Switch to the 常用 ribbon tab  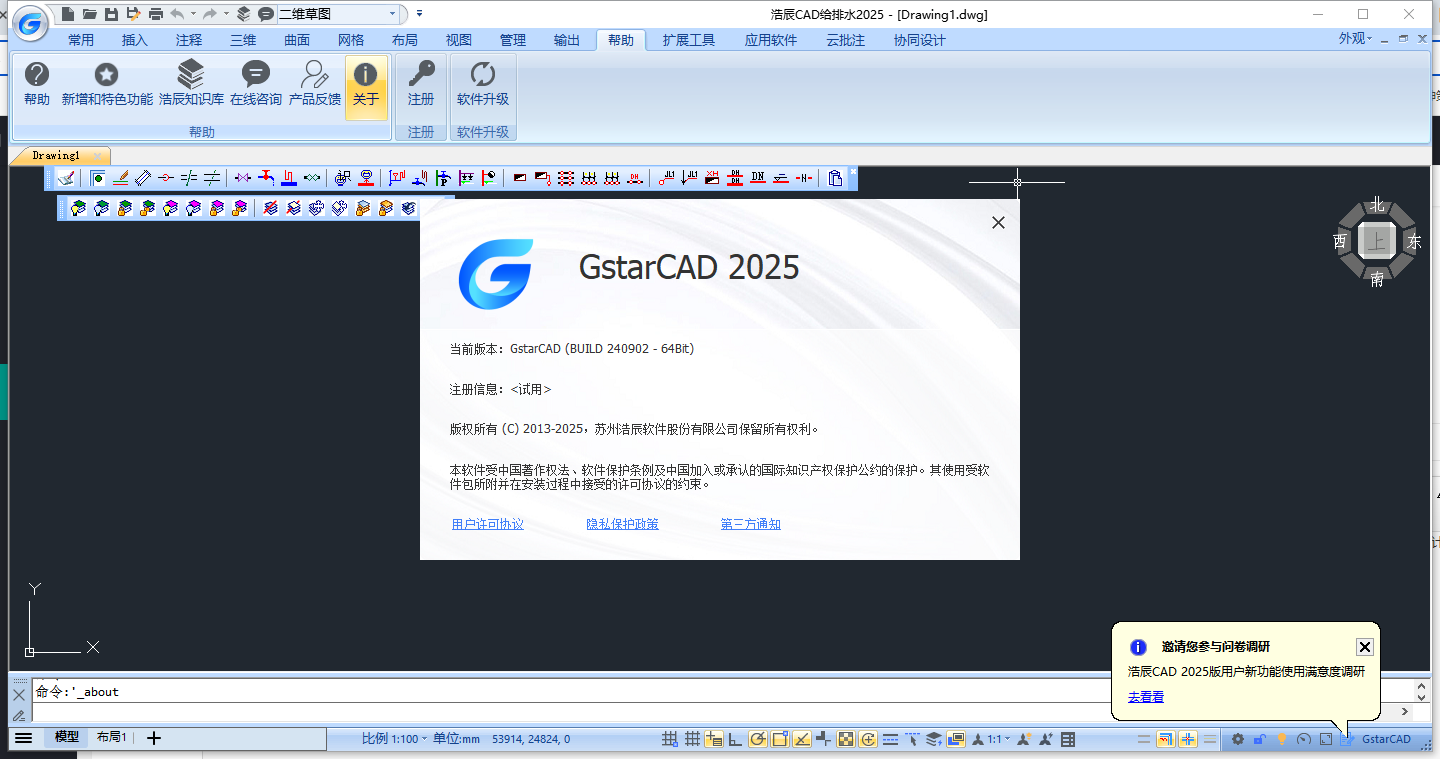point(81,40)
